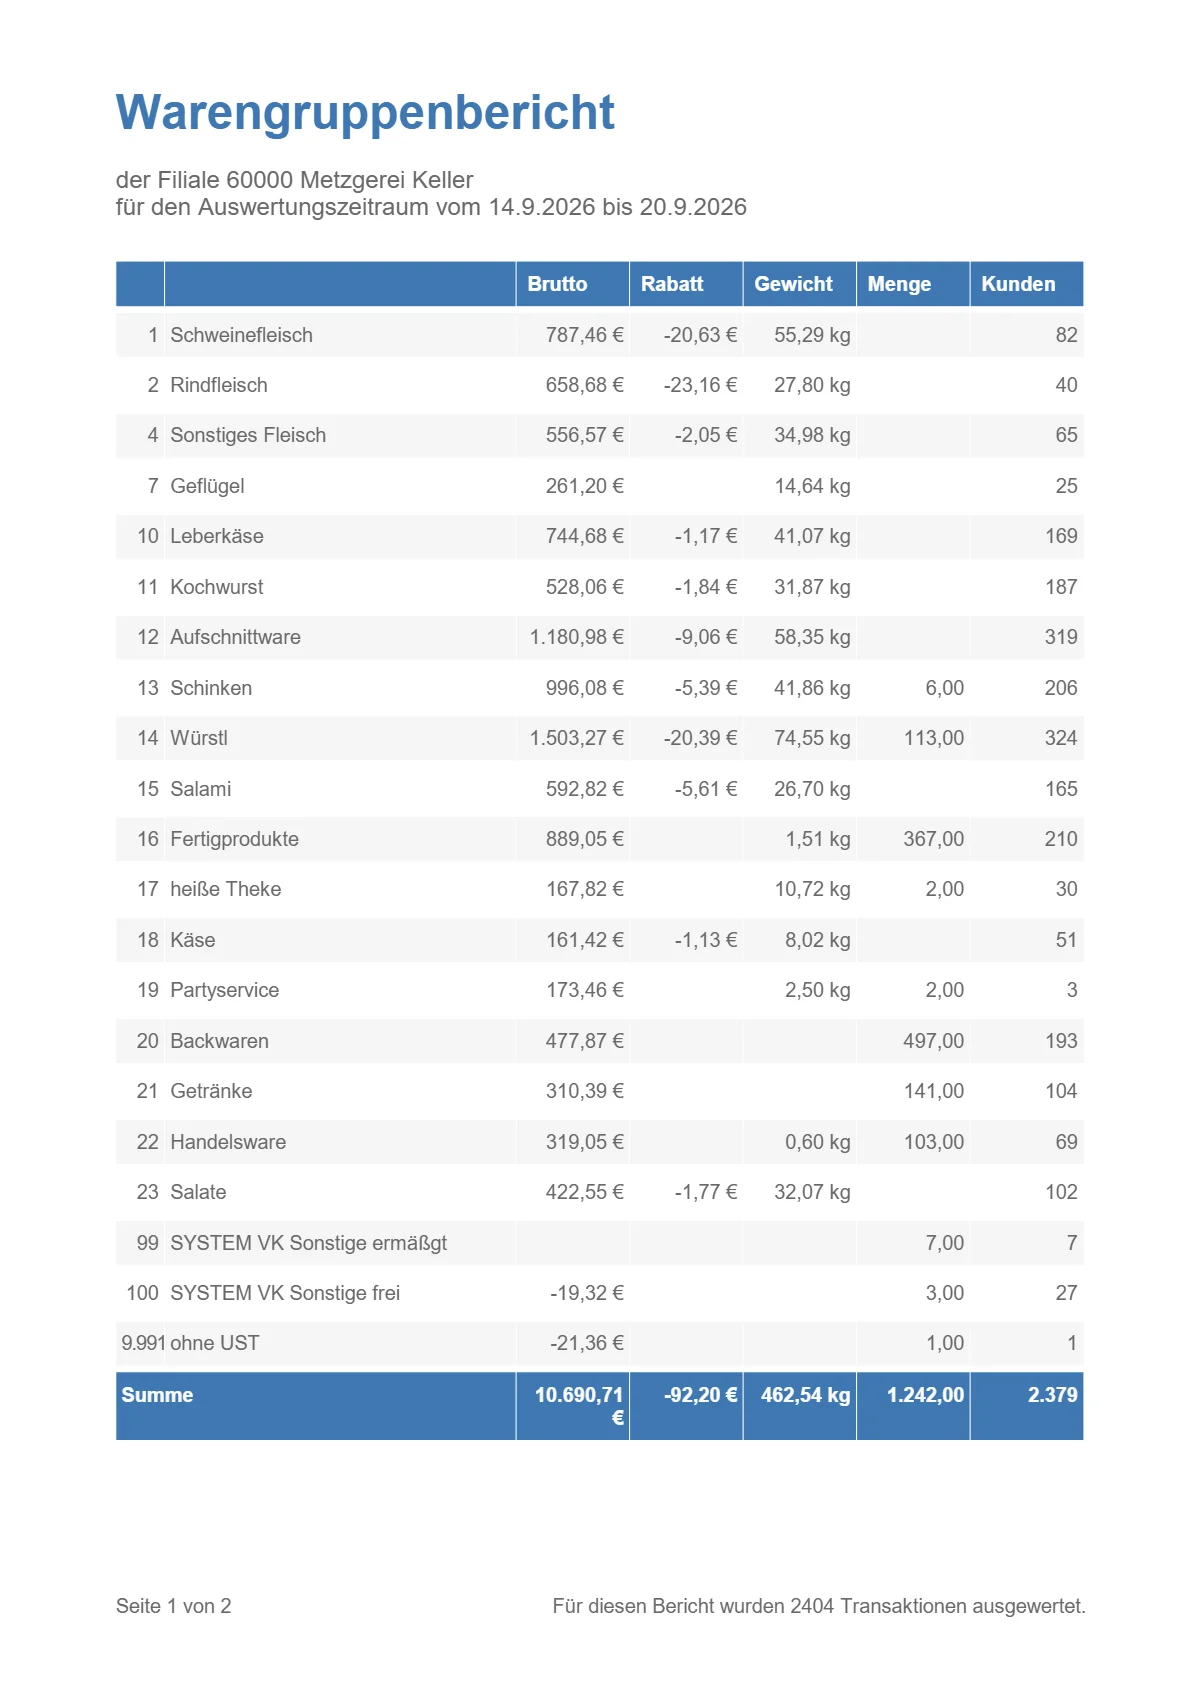Click the Getränke row label
The width and height of the screenshot is (1191, 1684).
click(211, 1091)
